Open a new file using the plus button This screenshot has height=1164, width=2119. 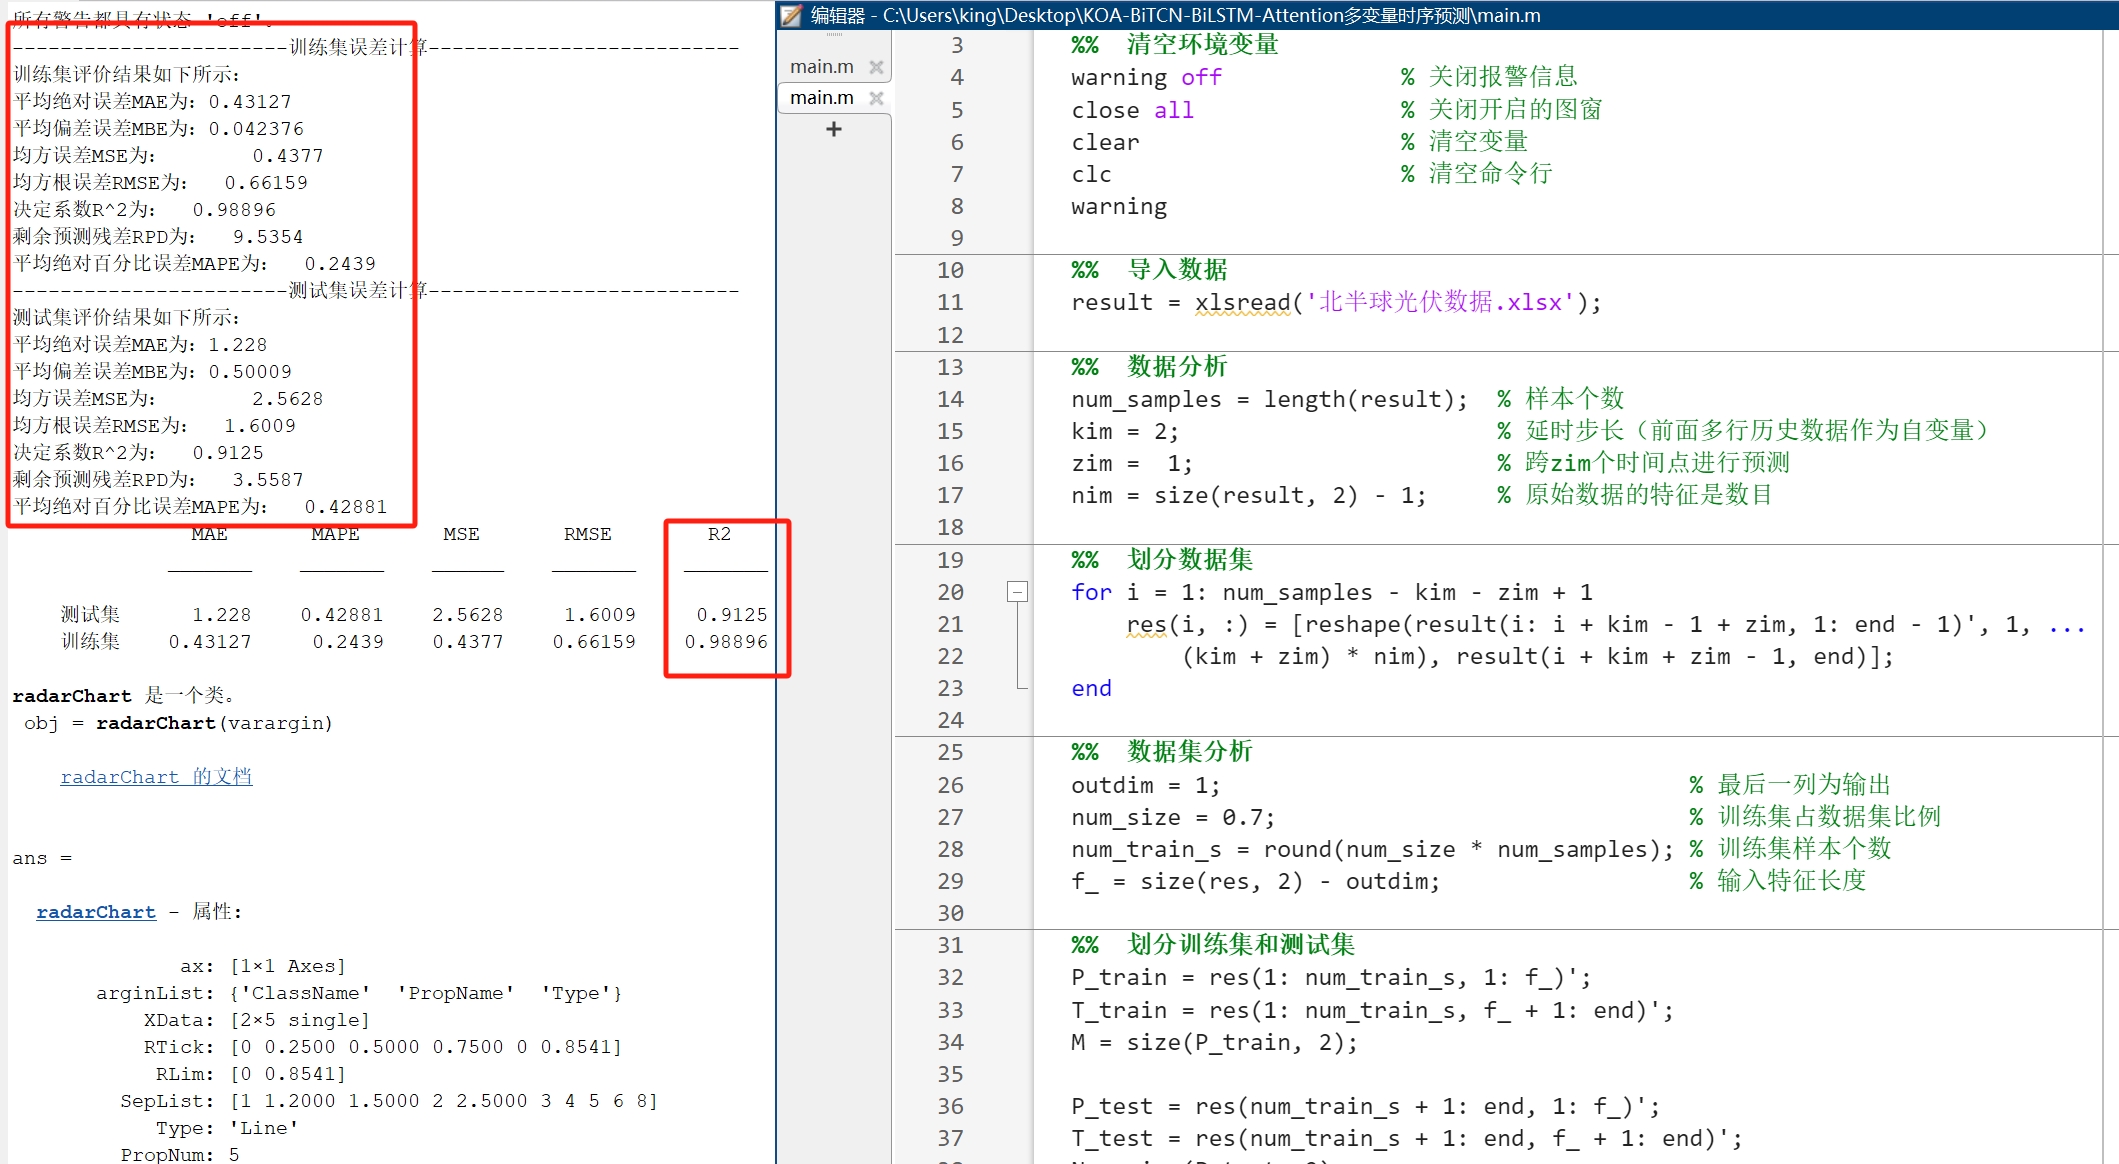tap(833, 128)
